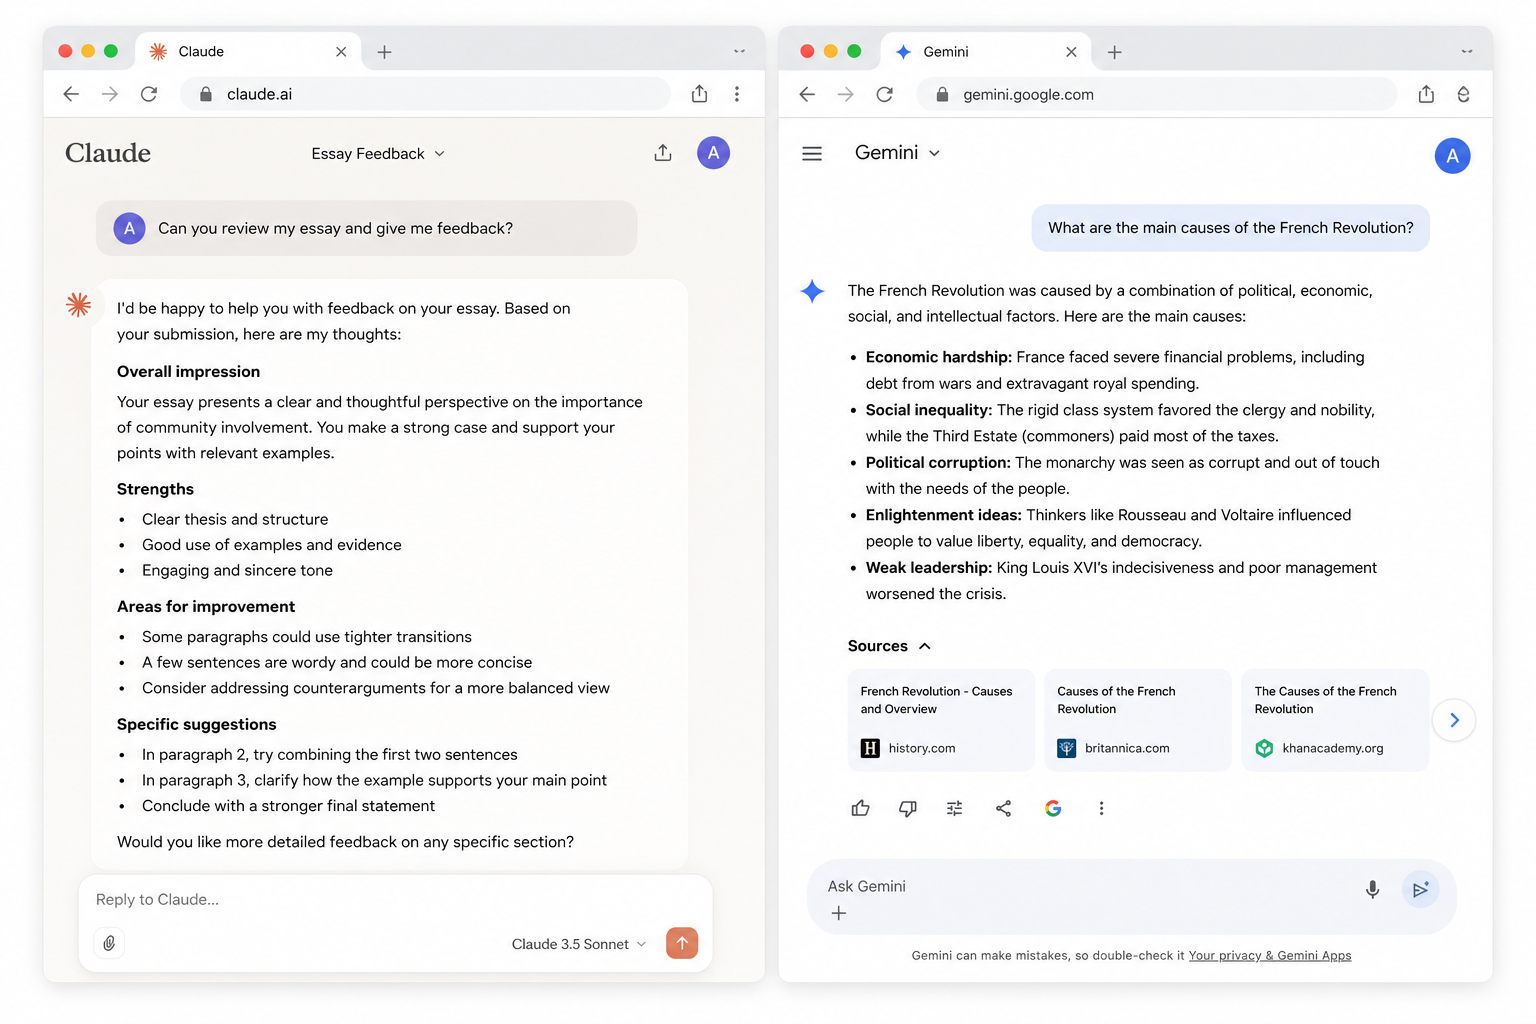This screenshot has width=1536, height=1024.
Task: Click share icon in Gemini browser toolbar
Action: click(x=1426, y=94)
